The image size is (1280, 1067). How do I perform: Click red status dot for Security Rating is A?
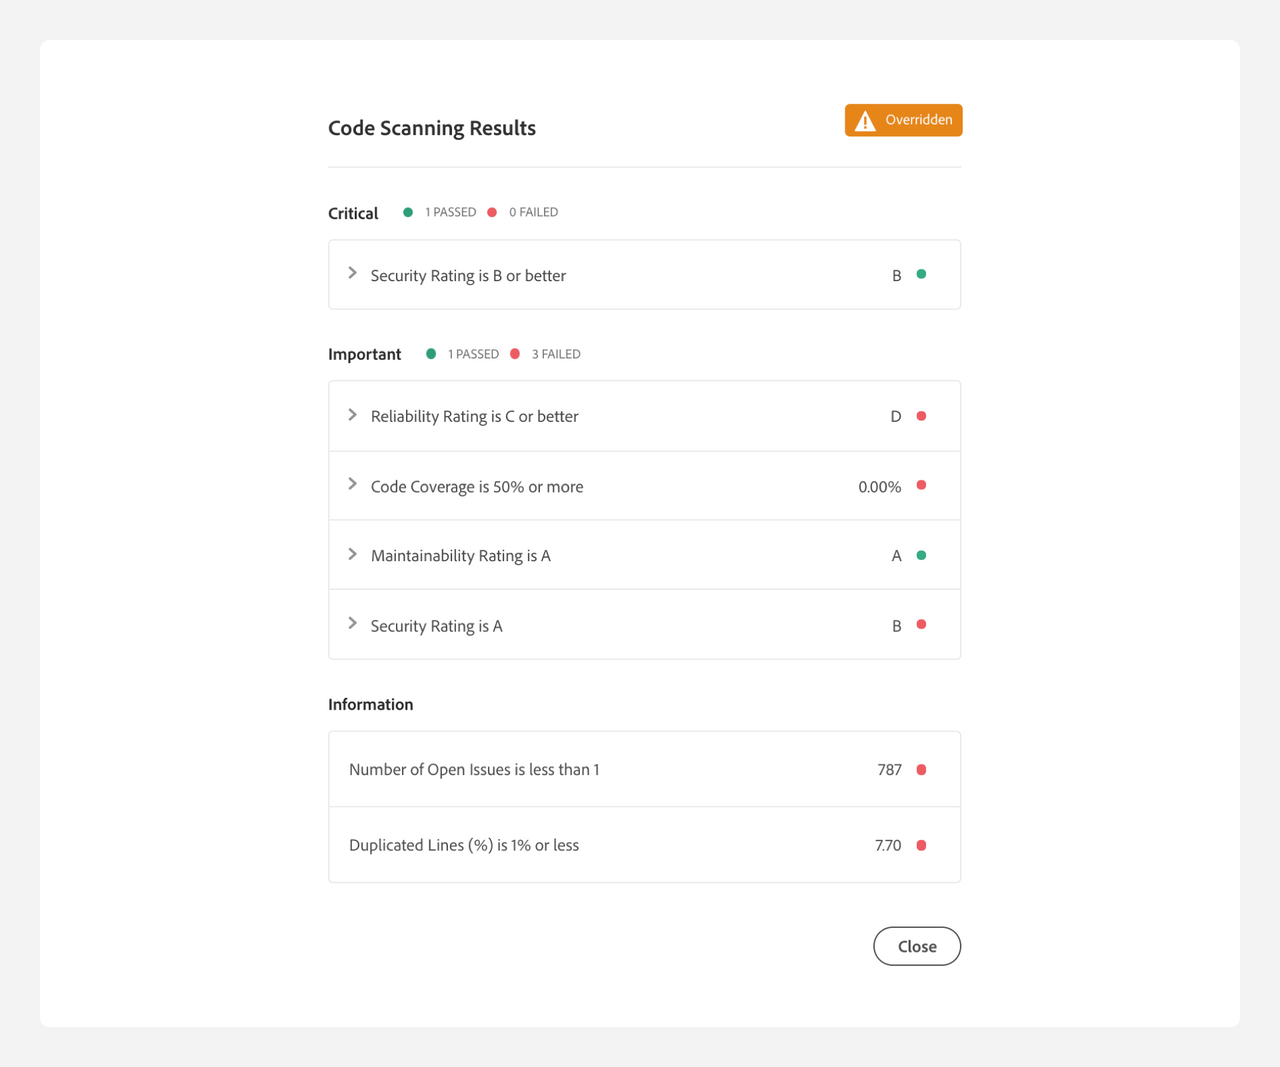[x=921, y=625]
